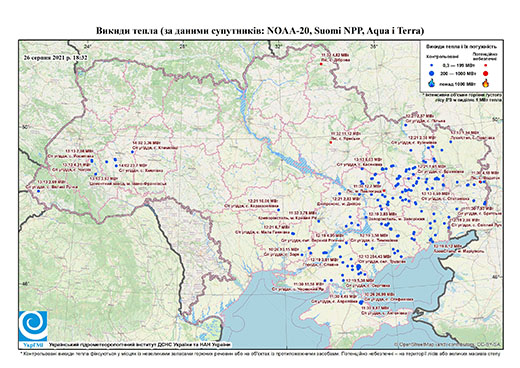Screen dimensions: 520x368
Task: Click the blue flame icon in the legend
Action: pos(432,83)
